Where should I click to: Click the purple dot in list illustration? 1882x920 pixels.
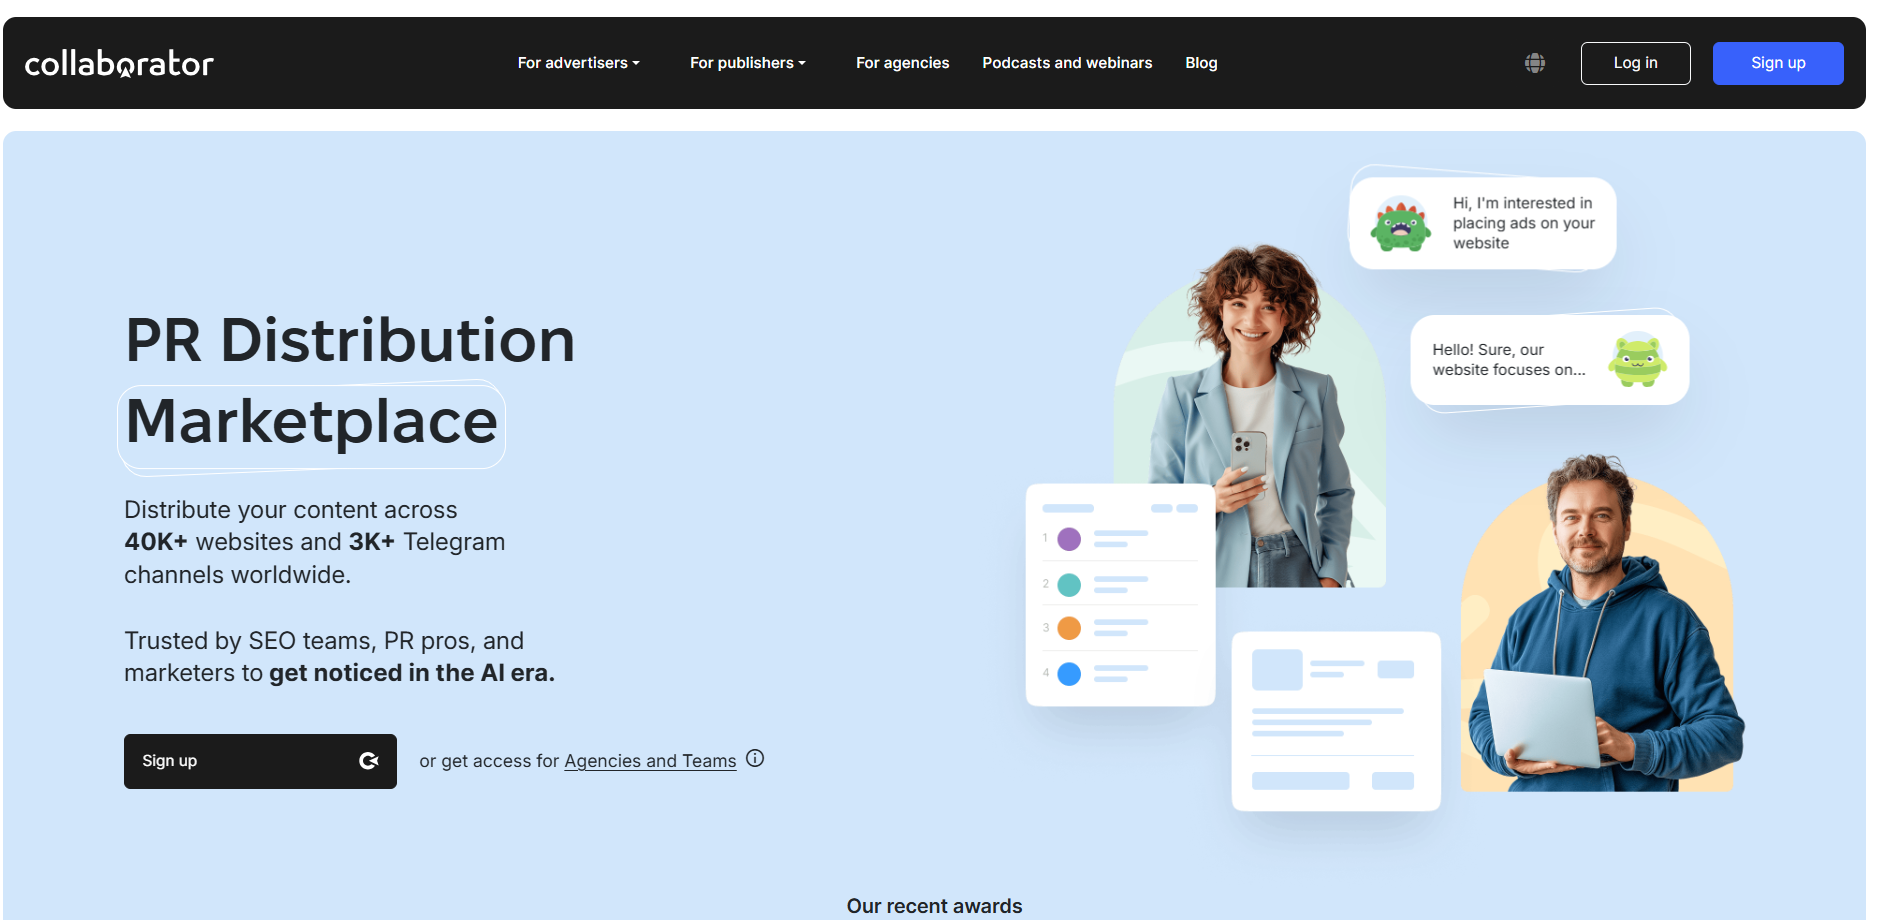[1069, 539]
